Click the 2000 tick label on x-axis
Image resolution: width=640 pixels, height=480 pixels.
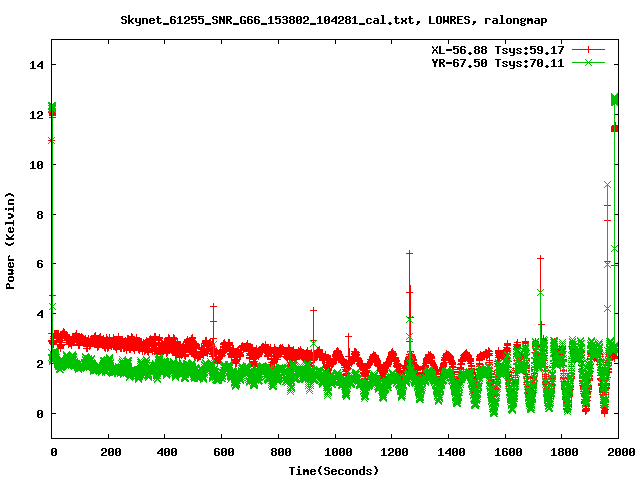tap(620, 452)
